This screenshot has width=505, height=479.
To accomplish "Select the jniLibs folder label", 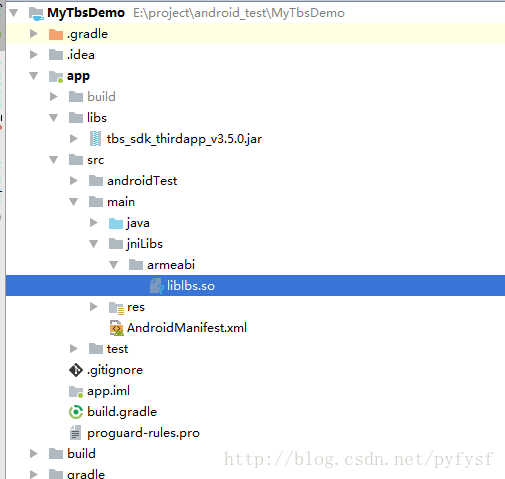I will point(145,244).
